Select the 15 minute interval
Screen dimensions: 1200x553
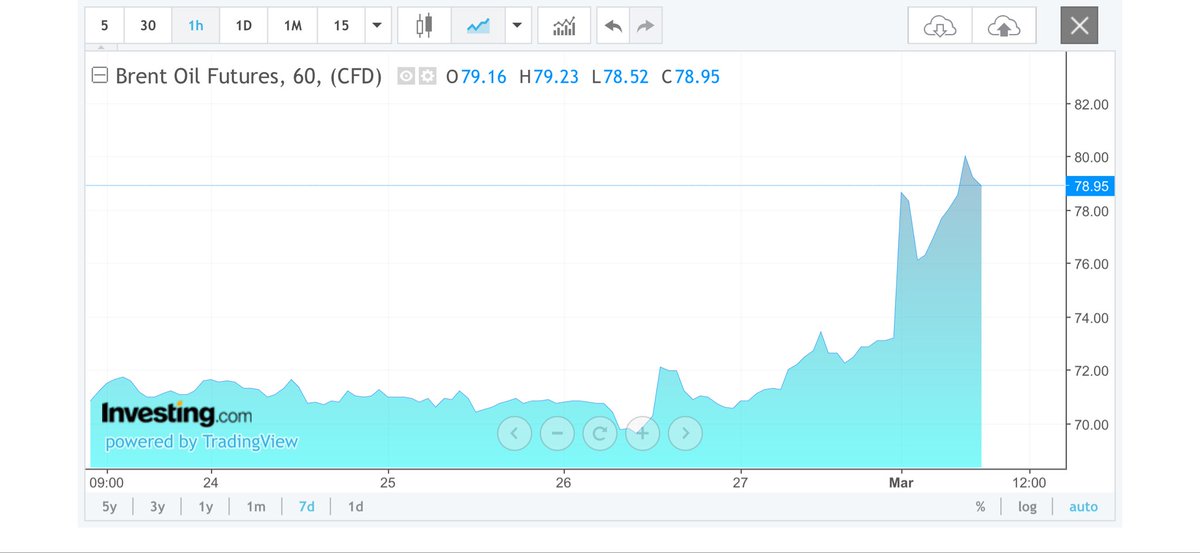[341, 25]
